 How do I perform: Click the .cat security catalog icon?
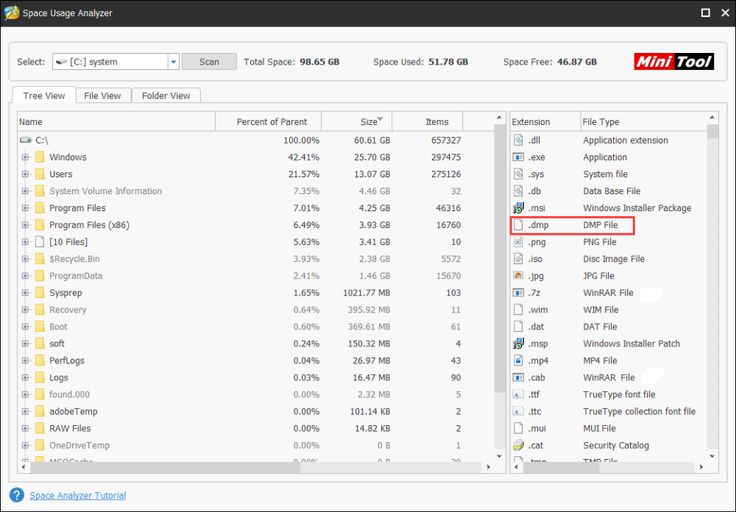tap(518, 445)
